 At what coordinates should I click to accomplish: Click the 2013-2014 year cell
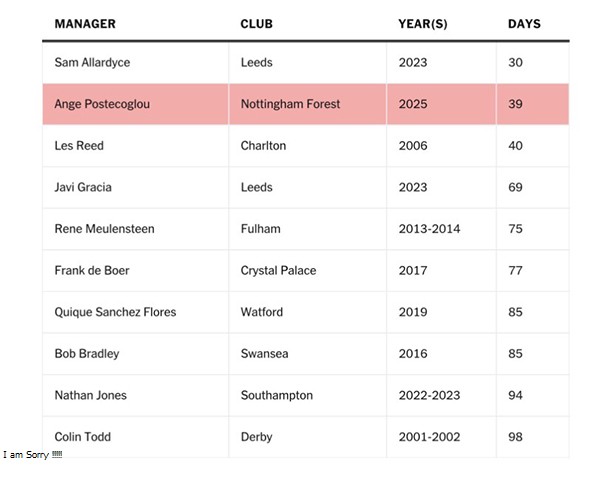click(429, 229)
